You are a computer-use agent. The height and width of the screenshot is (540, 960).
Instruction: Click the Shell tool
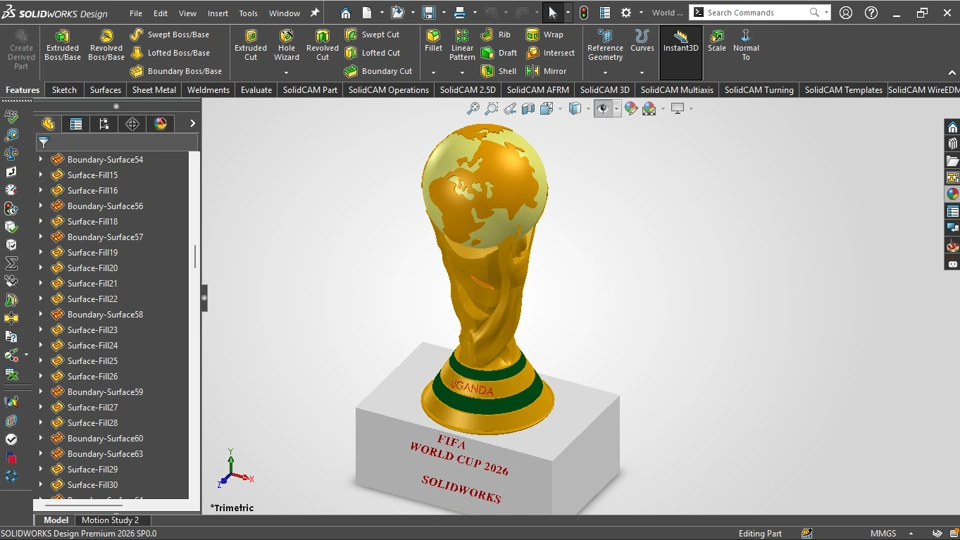pos(499,71)
